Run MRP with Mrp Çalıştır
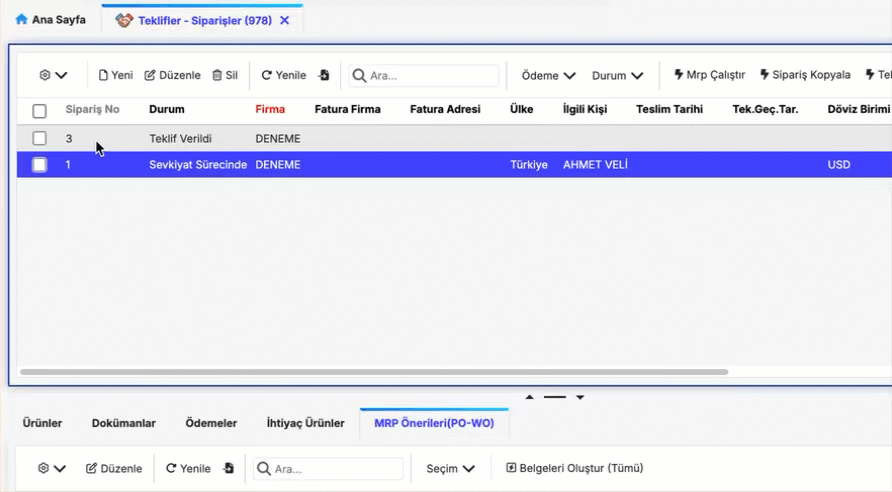Screen dimensions: 892x492 tap(709, 75)
